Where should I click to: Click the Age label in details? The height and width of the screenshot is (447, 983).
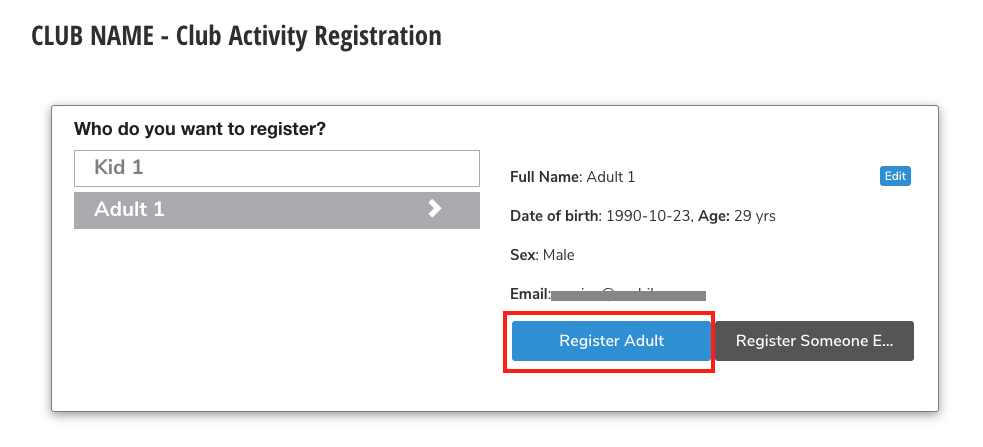(712, 216)
